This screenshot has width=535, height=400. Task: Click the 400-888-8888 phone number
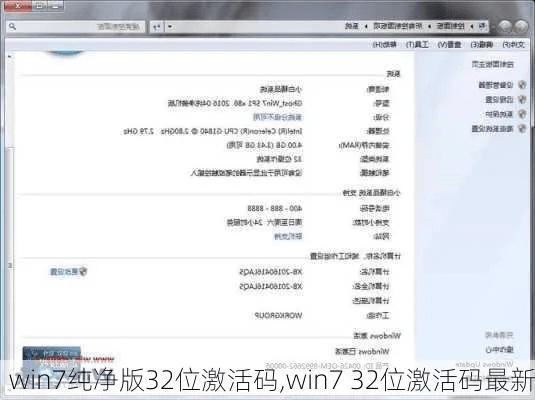click(x=275, y=208)
